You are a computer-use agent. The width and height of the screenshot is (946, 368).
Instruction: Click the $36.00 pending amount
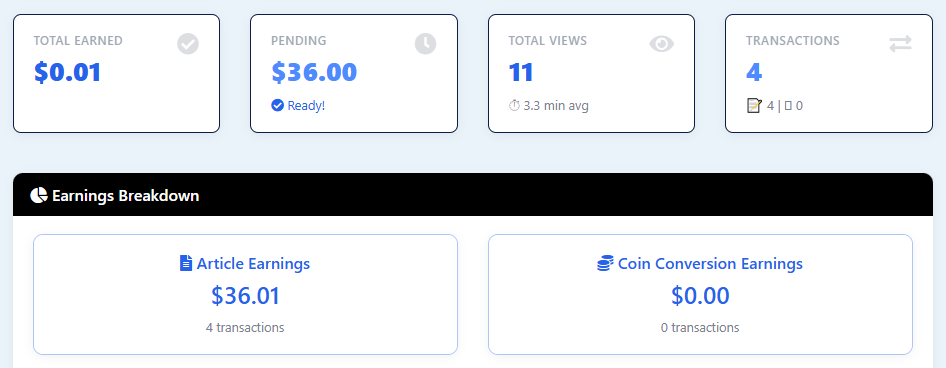click(x=314, y=72)
